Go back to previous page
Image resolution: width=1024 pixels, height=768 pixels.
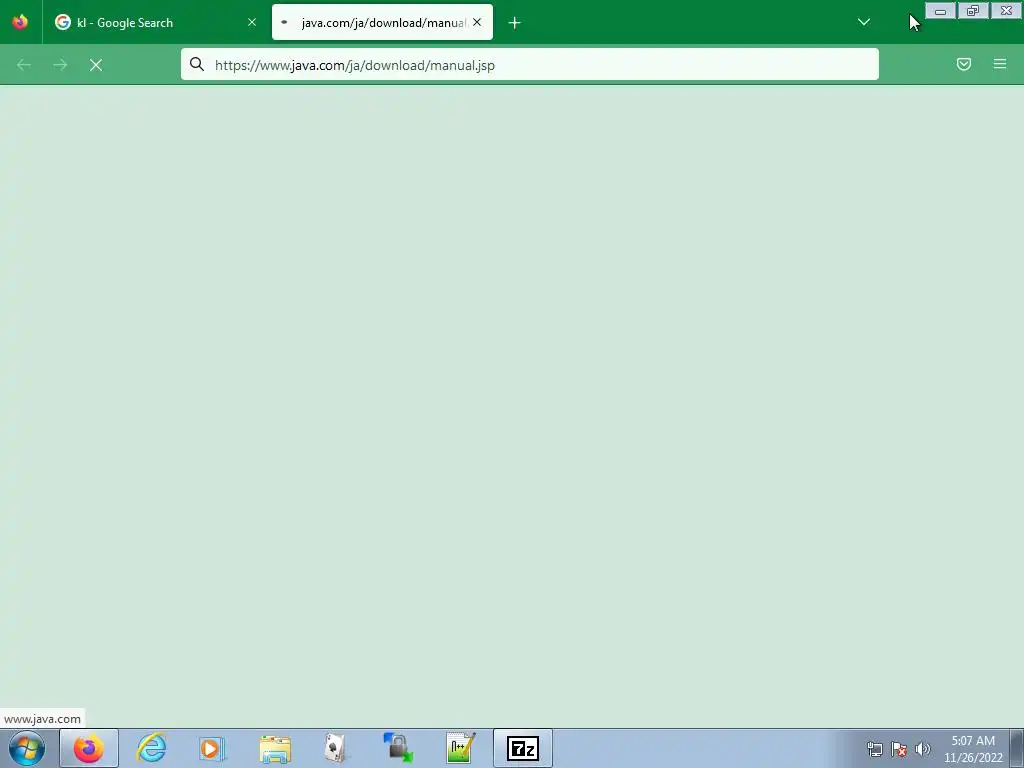(x=24, y=65)
